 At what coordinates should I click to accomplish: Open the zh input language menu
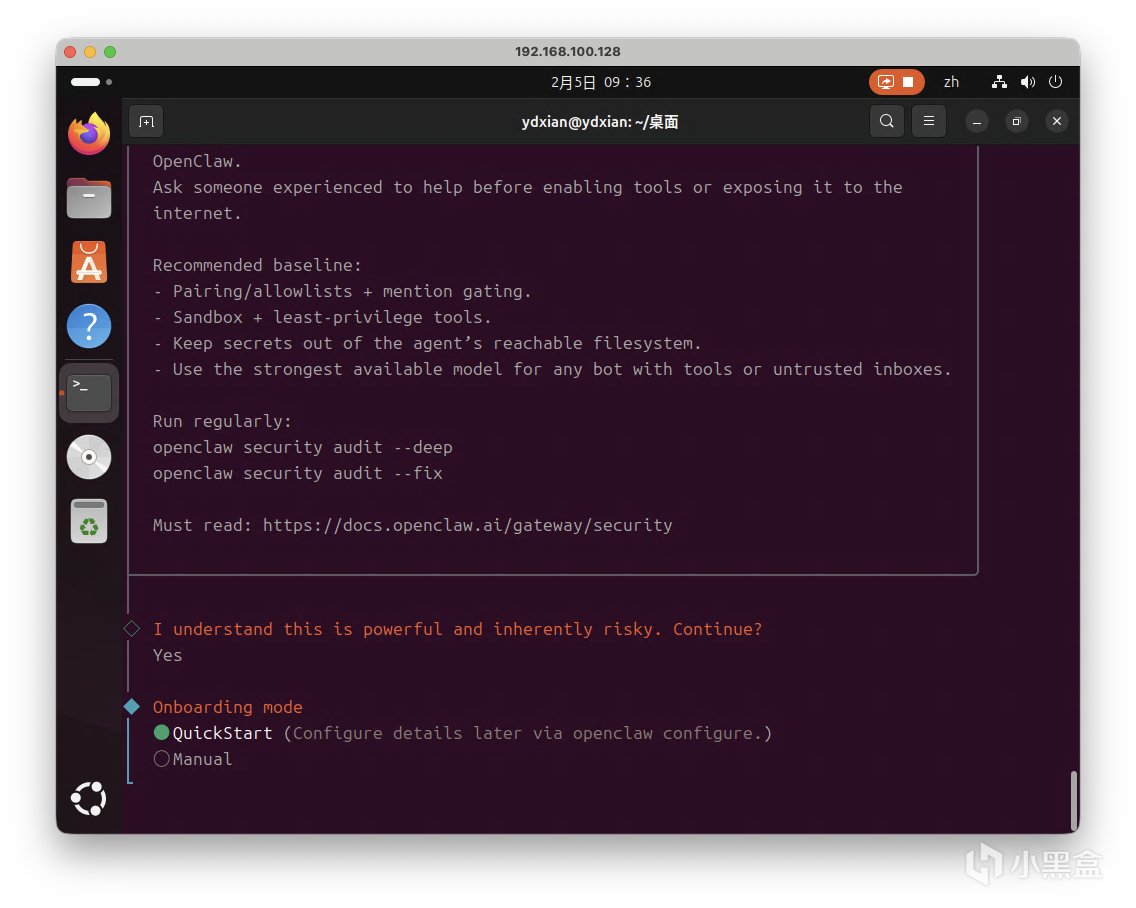click(951, 82)
